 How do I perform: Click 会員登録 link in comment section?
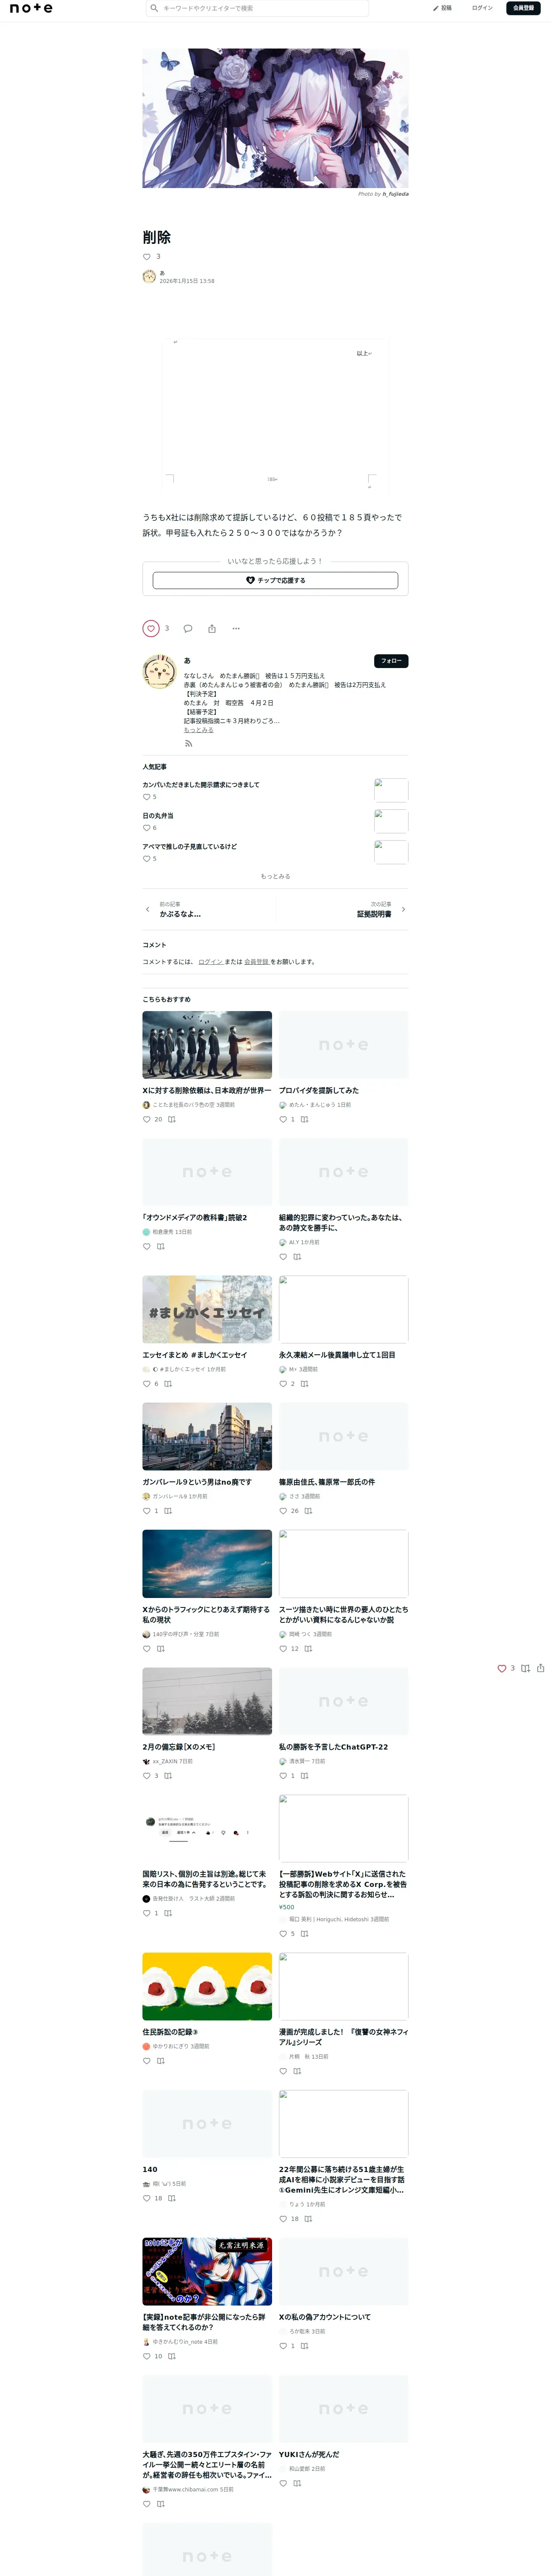pyautogui.click(x=256, y=962)
